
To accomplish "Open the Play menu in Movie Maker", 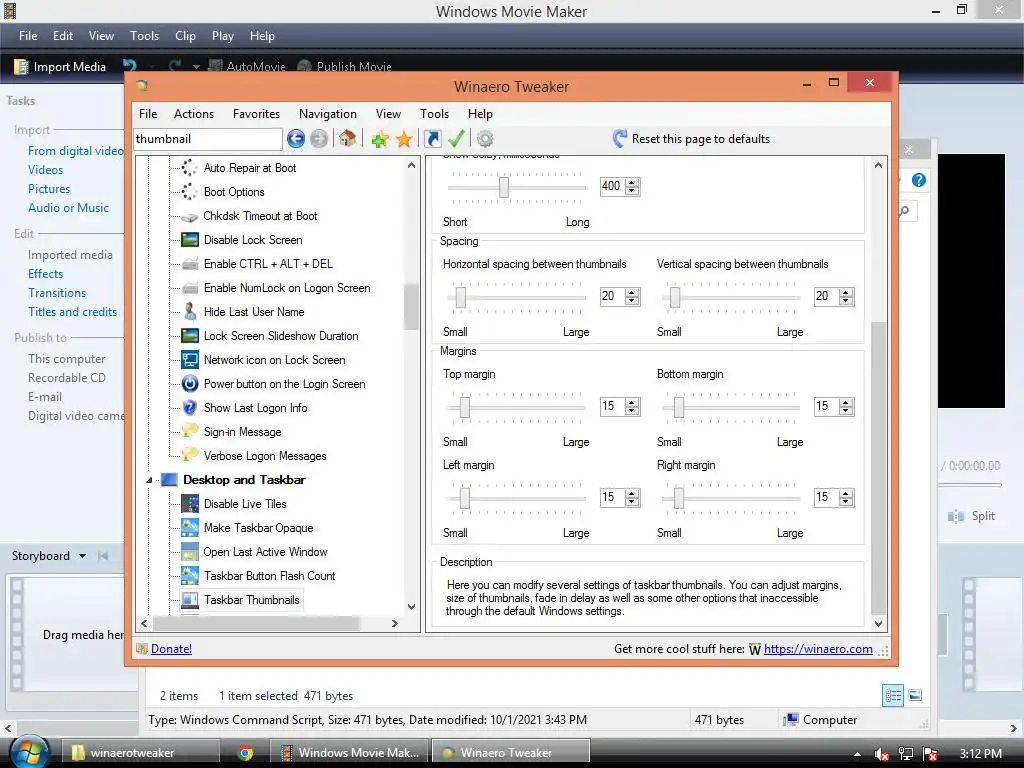I will [x=223, y=36].
